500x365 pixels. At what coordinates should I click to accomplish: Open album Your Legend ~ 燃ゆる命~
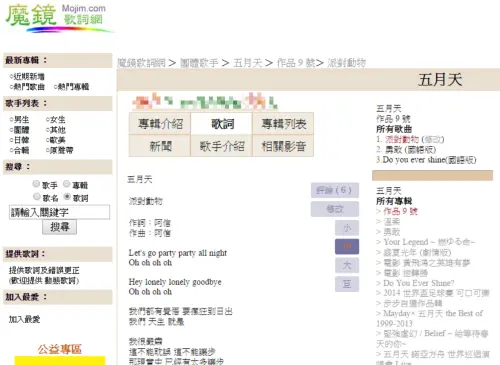429,242
